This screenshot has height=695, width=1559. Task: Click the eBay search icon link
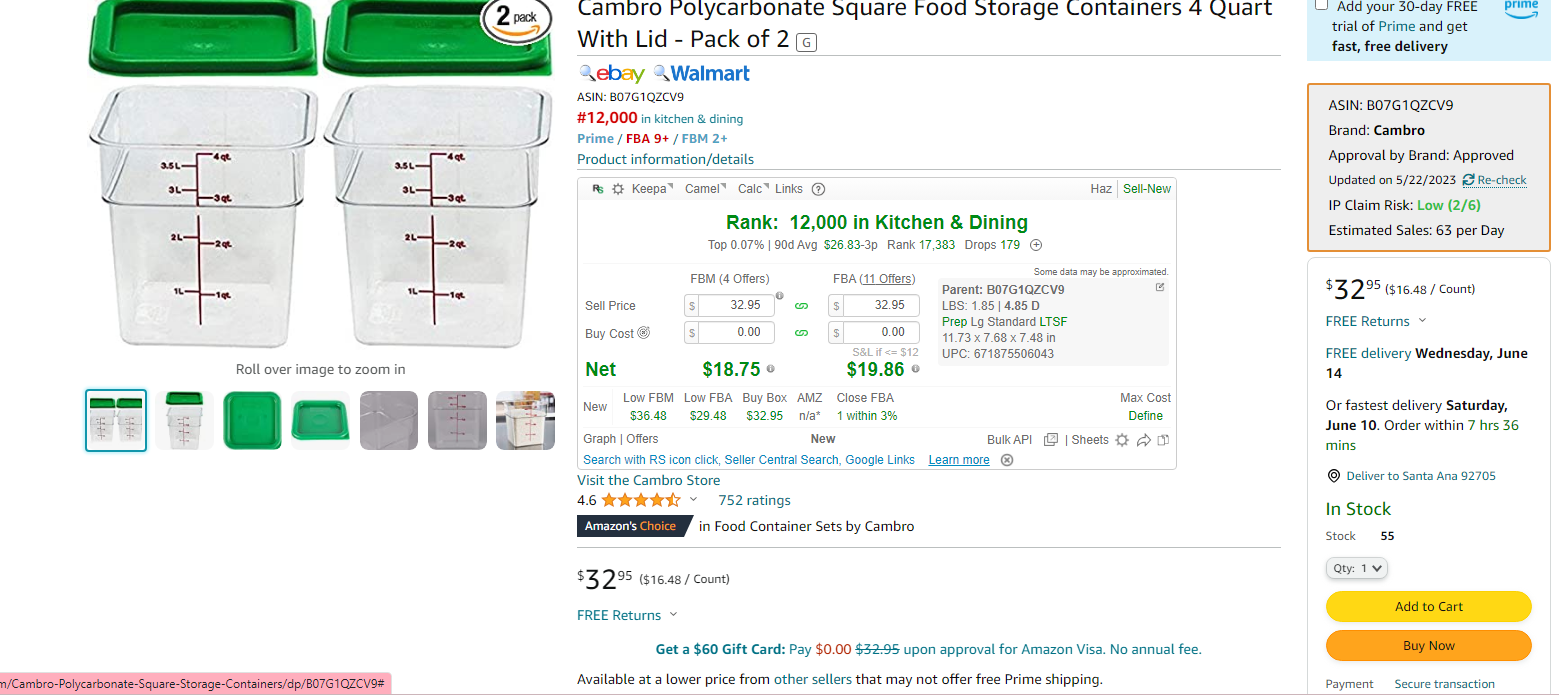point(611,74)
